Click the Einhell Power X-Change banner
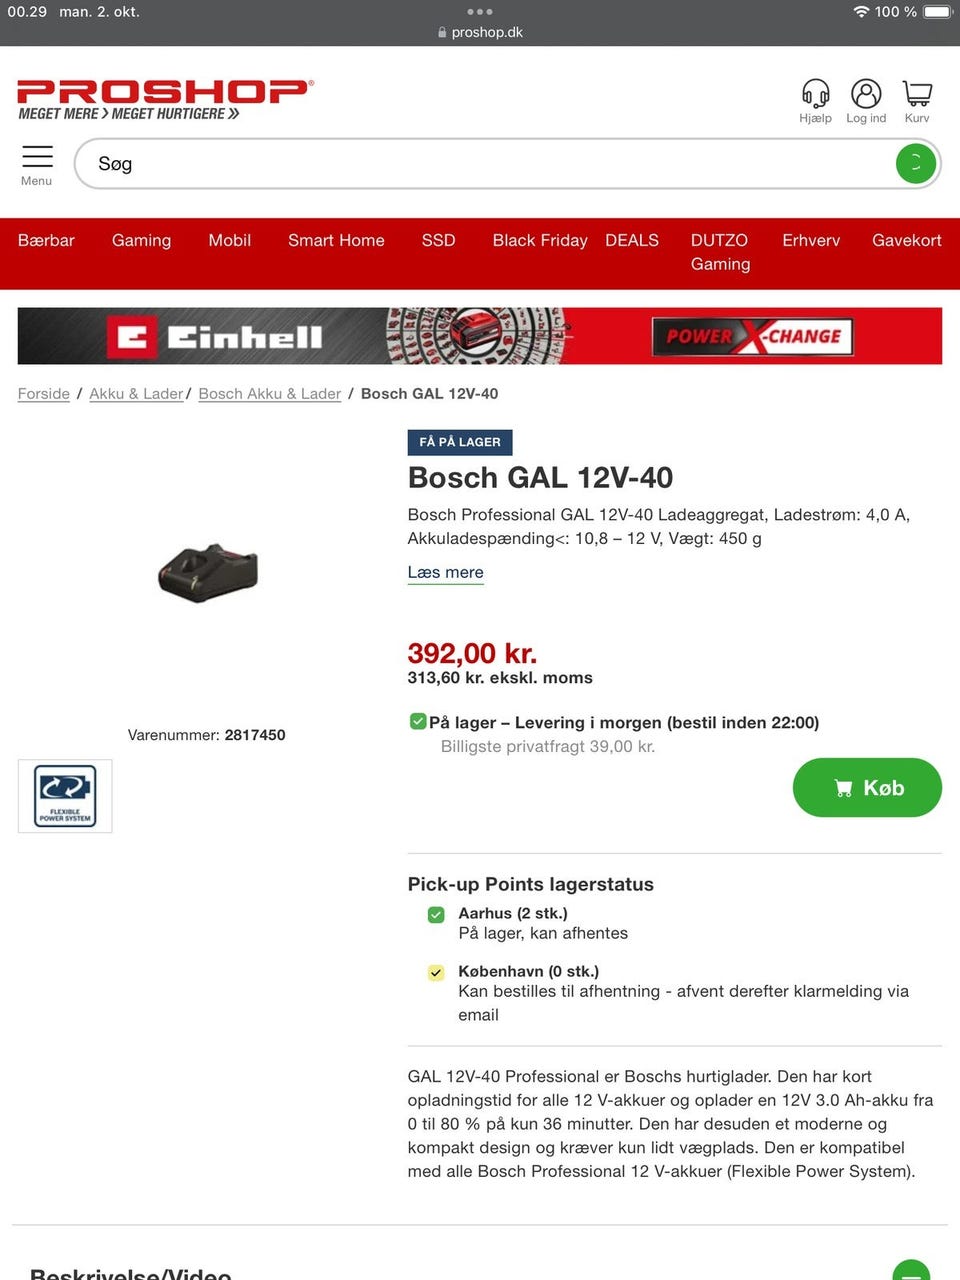 point(480,336)
